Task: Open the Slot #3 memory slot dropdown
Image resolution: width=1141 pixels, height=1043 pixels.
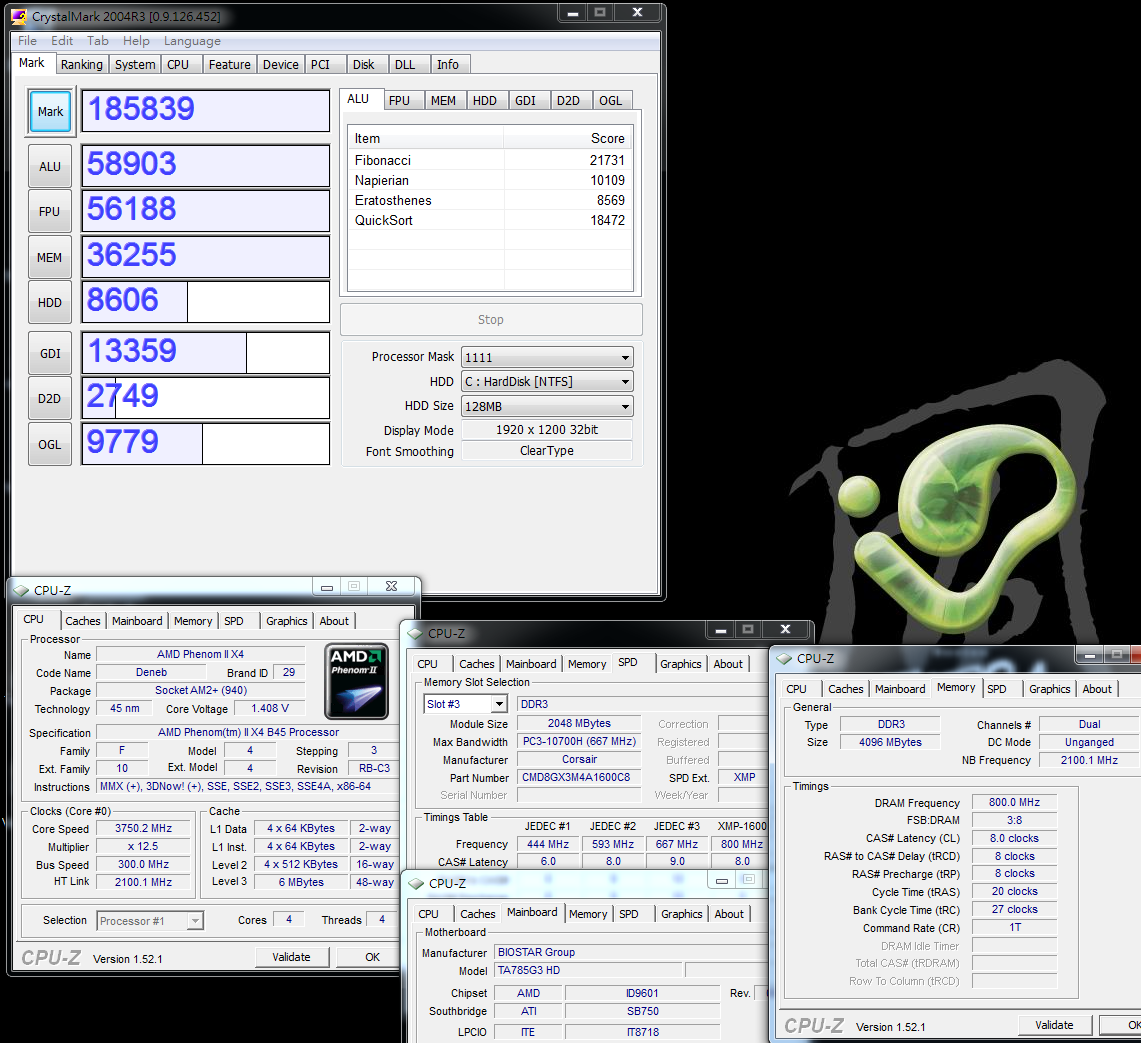Action: pos(498,704)
